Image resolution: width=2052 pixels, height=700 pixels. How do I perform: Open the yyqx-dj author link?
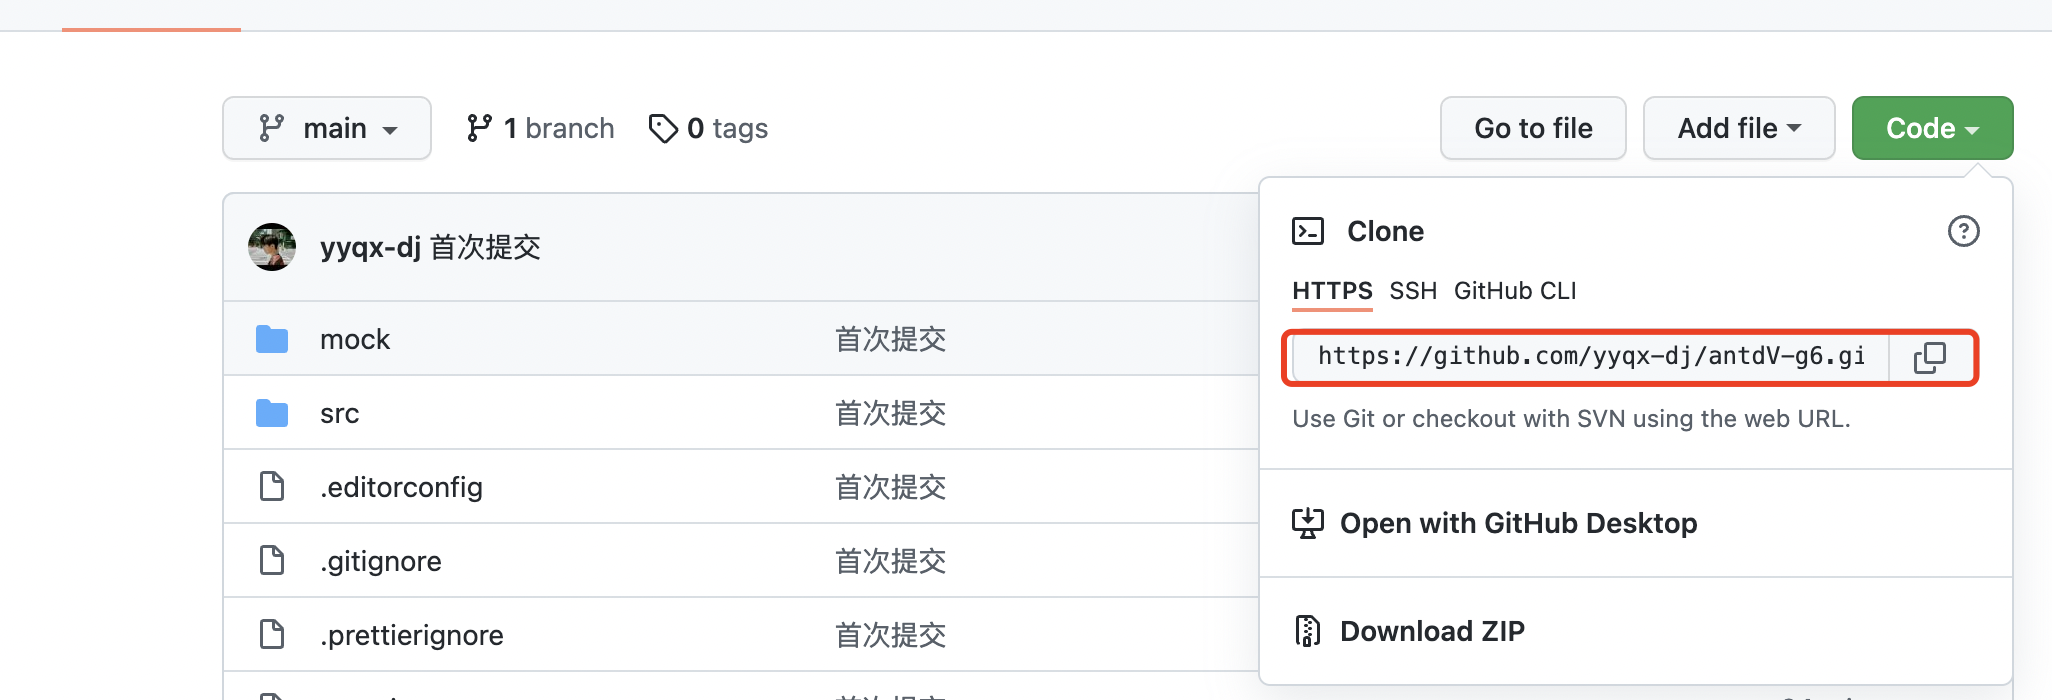[370, 247]
